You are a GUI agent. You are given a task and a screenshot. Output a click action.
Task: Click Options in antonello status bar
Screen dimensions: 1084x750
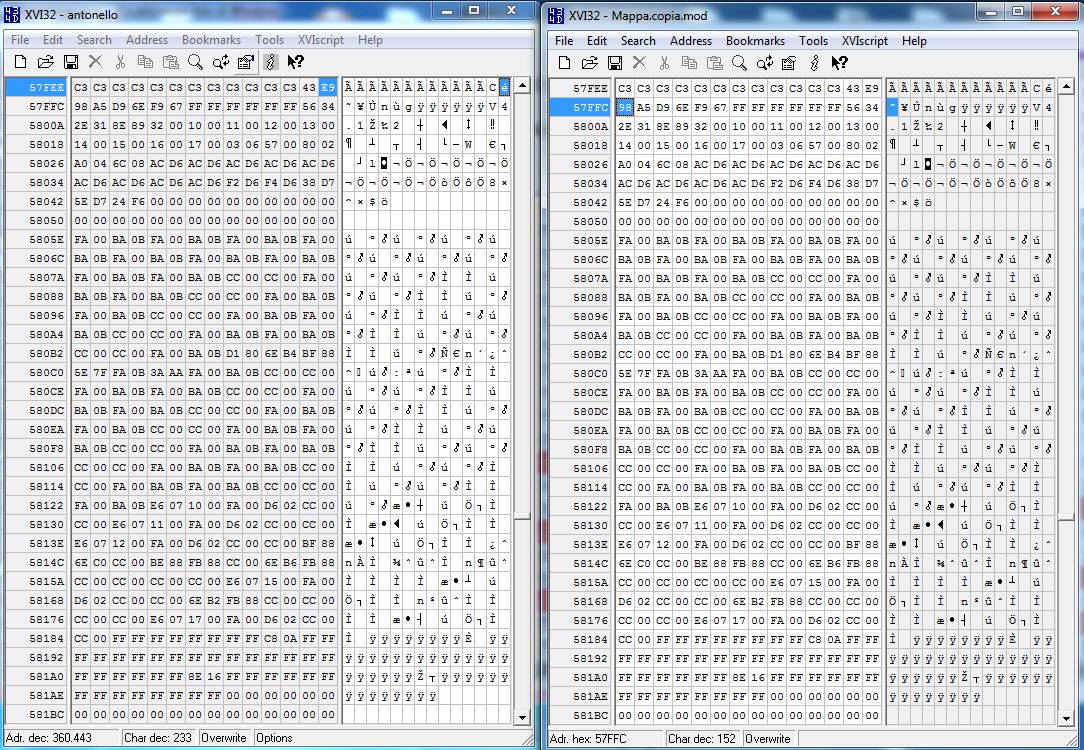point(274,738)
